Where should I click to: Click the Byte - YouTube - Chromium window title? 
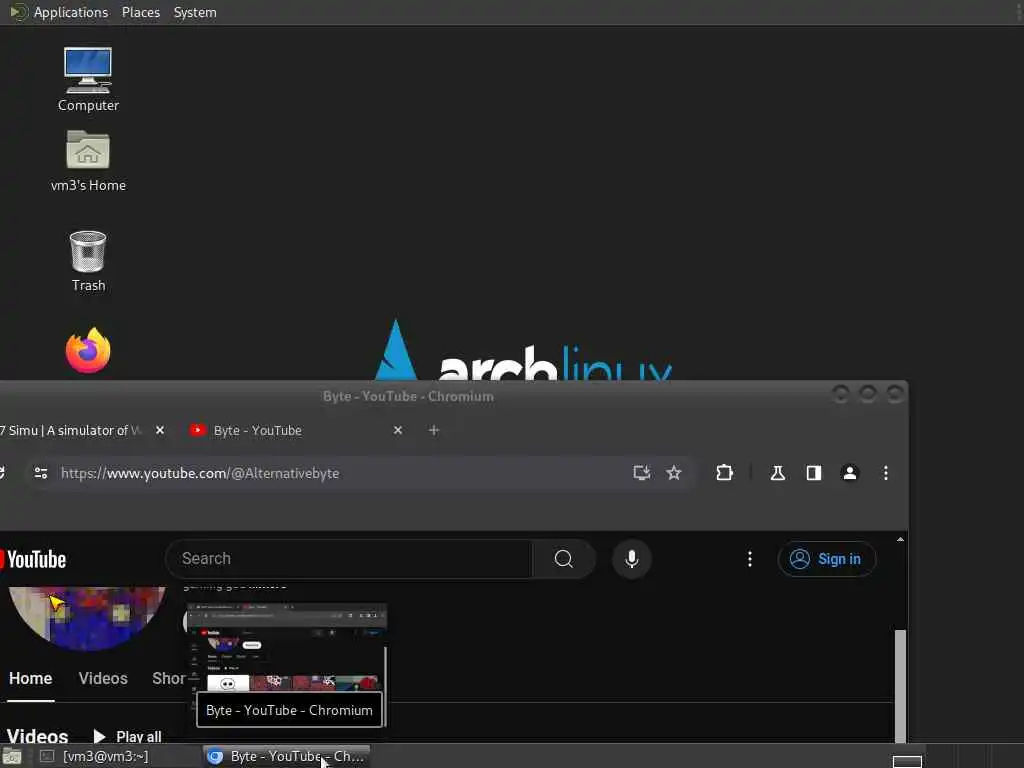408,396
